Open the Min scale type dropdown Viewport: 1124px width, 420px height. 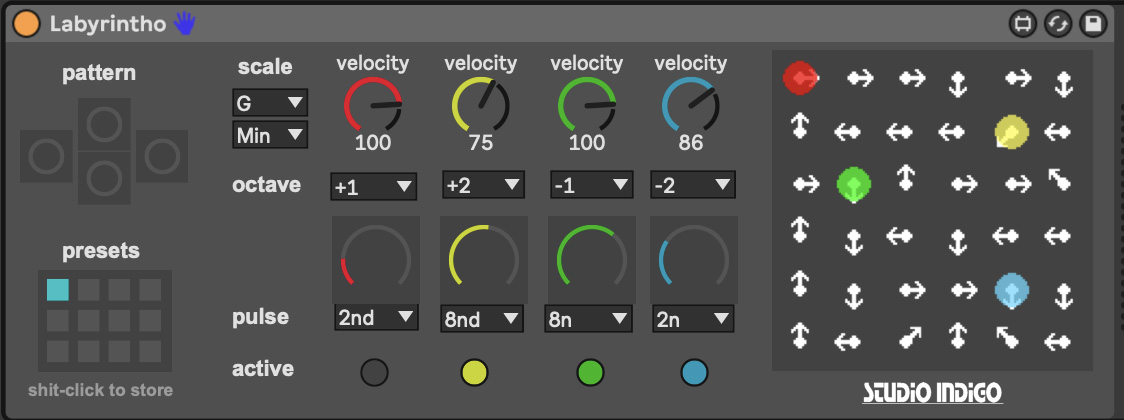click(x=268, y=135)
